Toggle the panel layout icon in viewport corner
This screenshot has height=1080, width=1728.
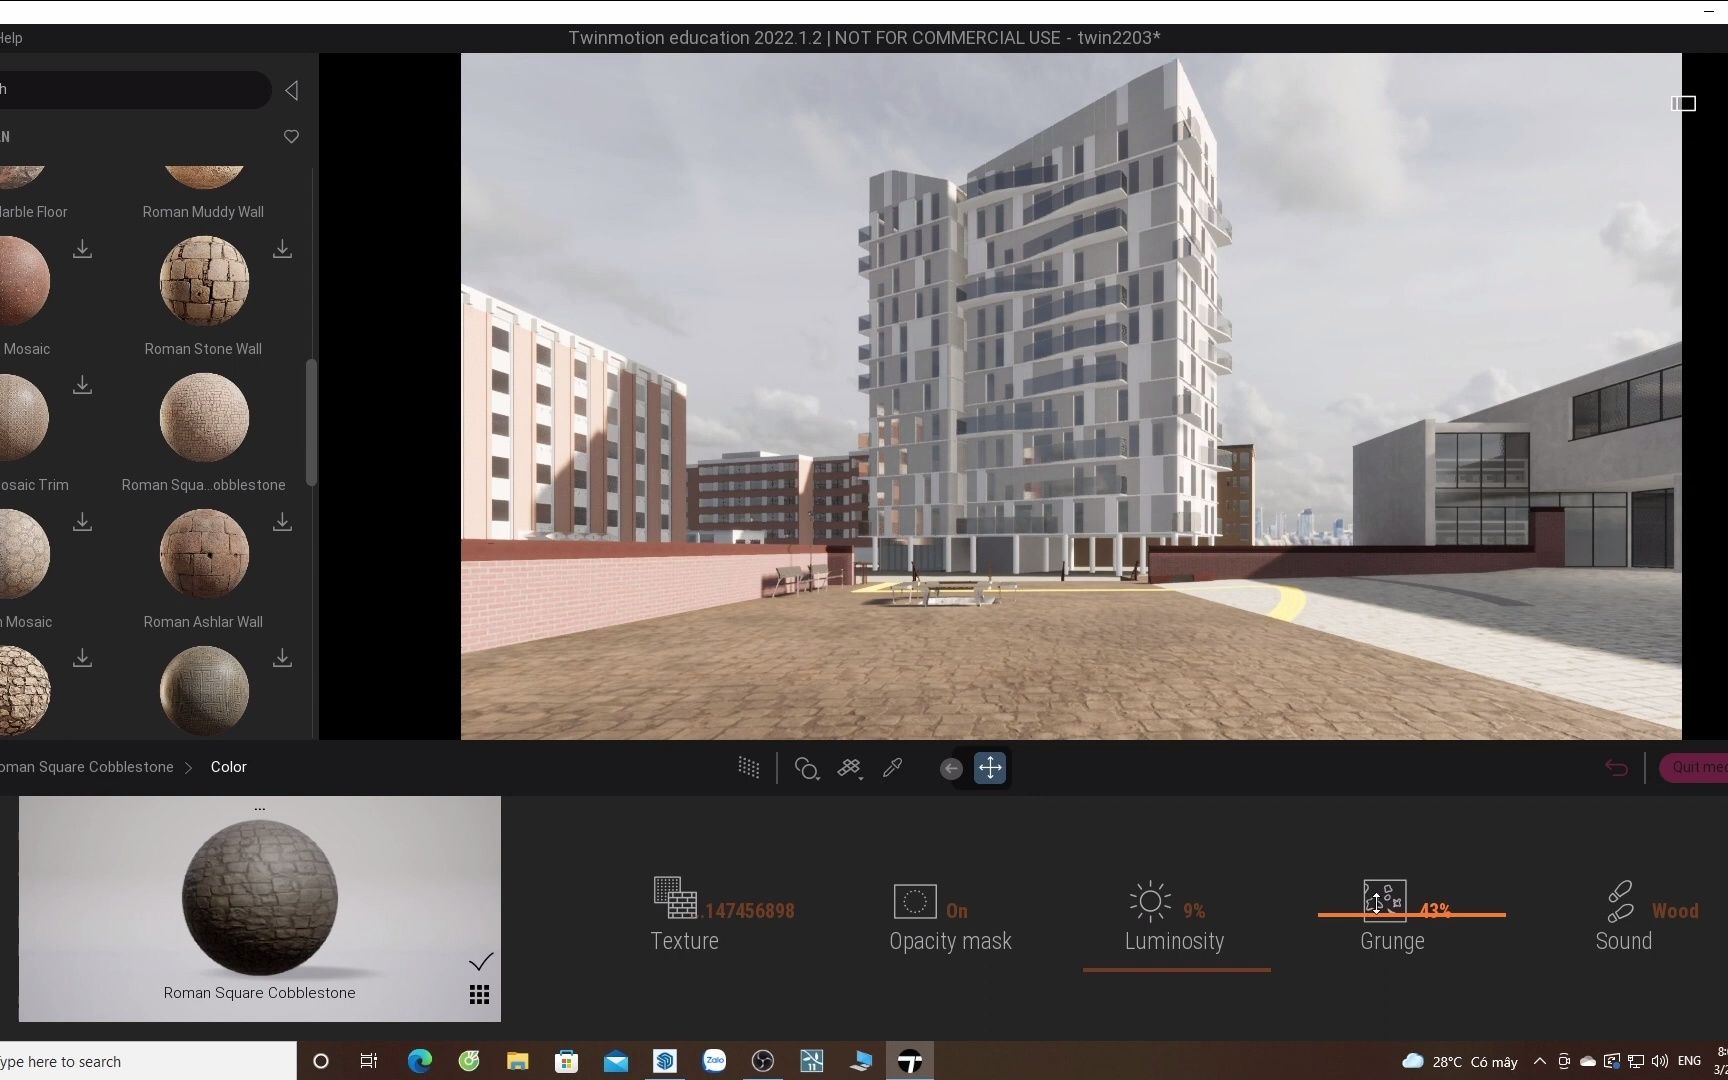tap(1683, 104)
